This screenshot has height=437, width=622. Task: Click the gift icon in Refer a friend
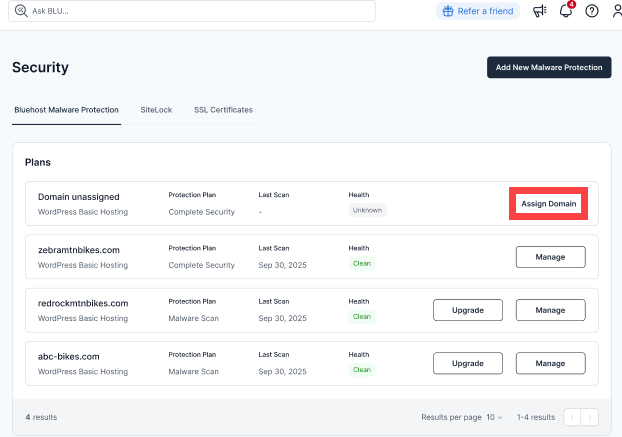pyautogui.click(x=448, y=11)
